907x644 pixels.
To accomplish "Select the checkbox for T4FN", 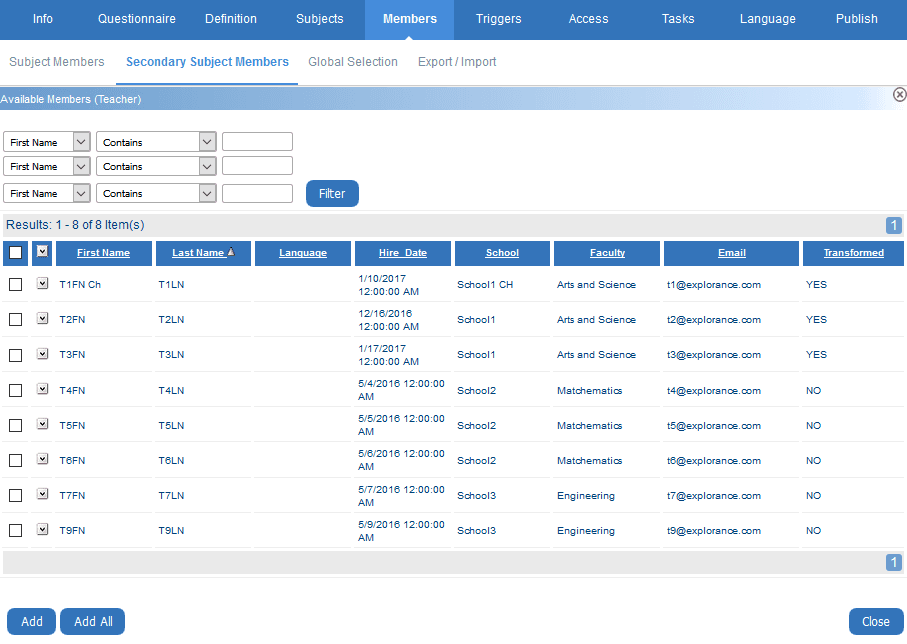I will tap(16, 391).
